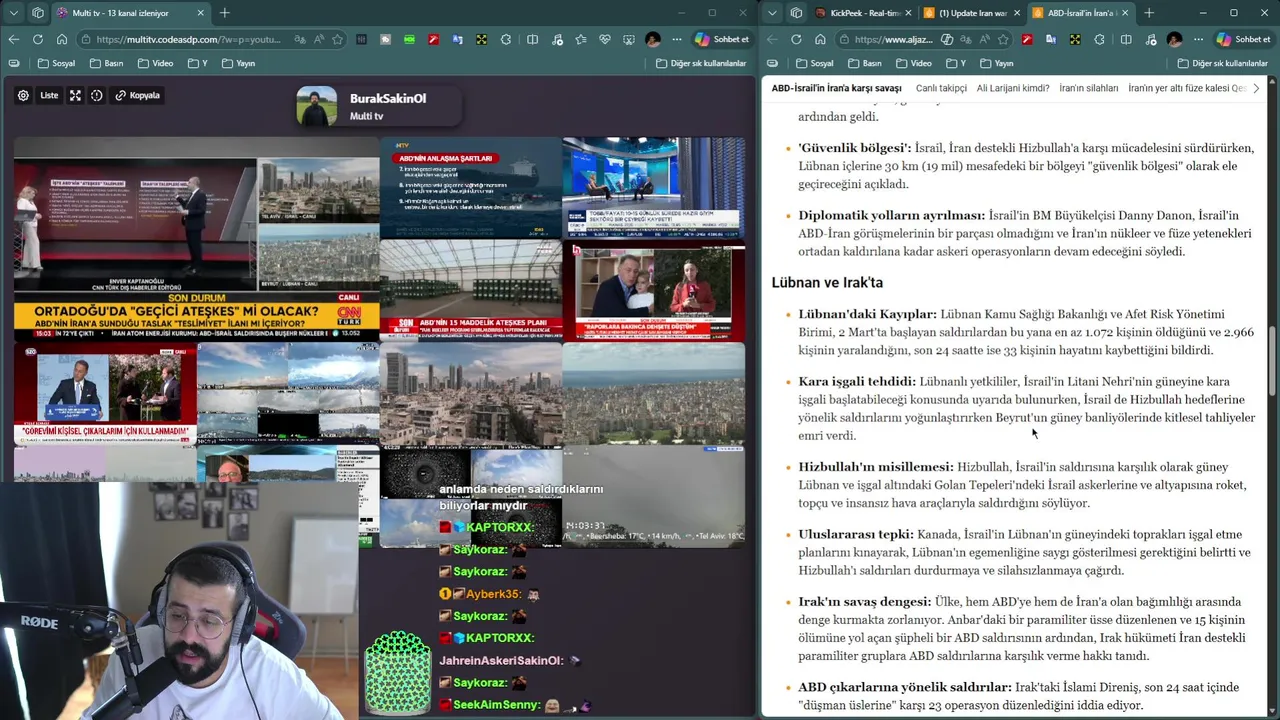Open Basın bookmarks folder in left browser
The image size is (1280, 720).
click(x=107, y=63)
